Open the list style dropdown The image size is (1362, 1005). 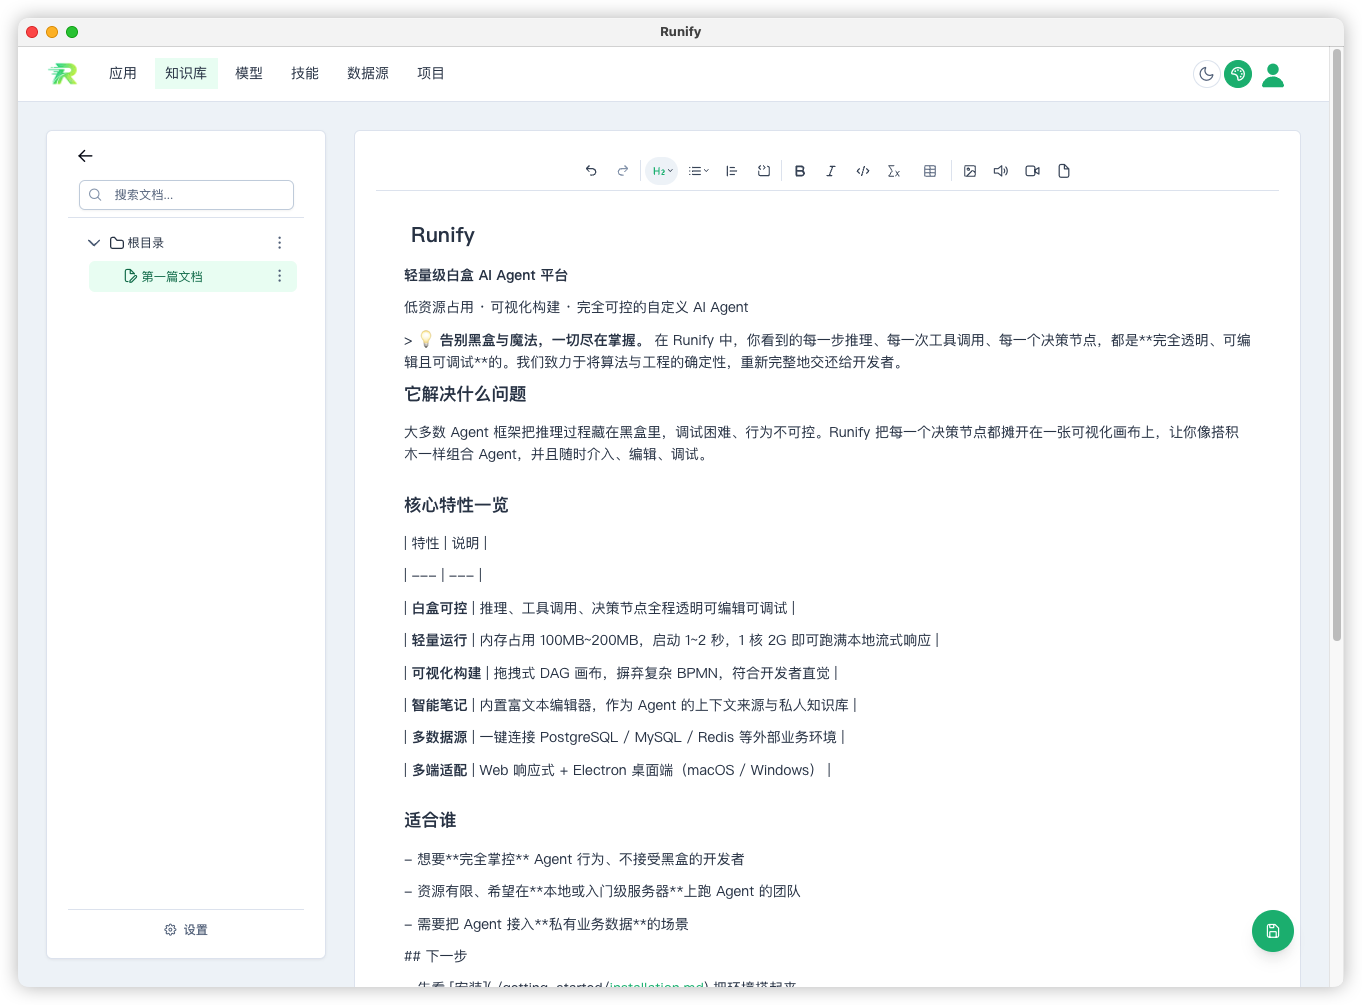coord(699,171)
